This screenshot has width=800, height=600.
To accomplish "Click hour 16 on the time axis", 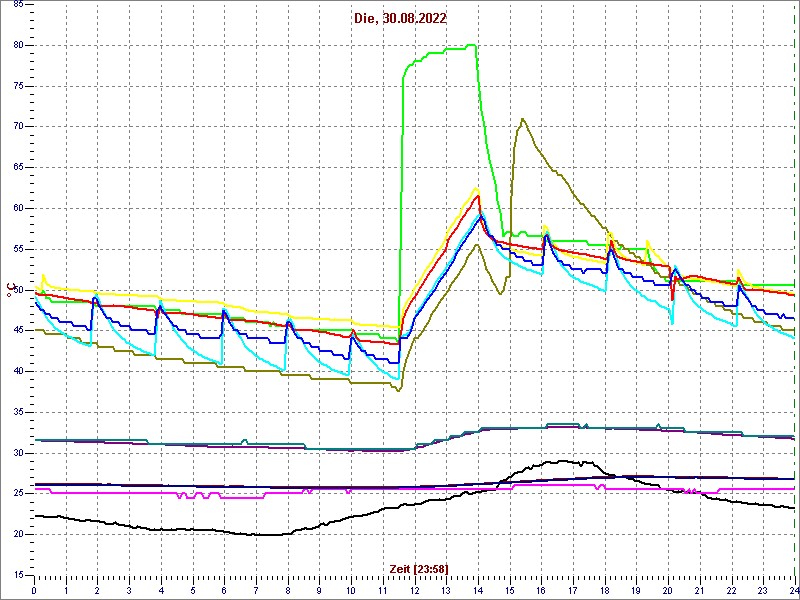I will click(x=541, y=591).
